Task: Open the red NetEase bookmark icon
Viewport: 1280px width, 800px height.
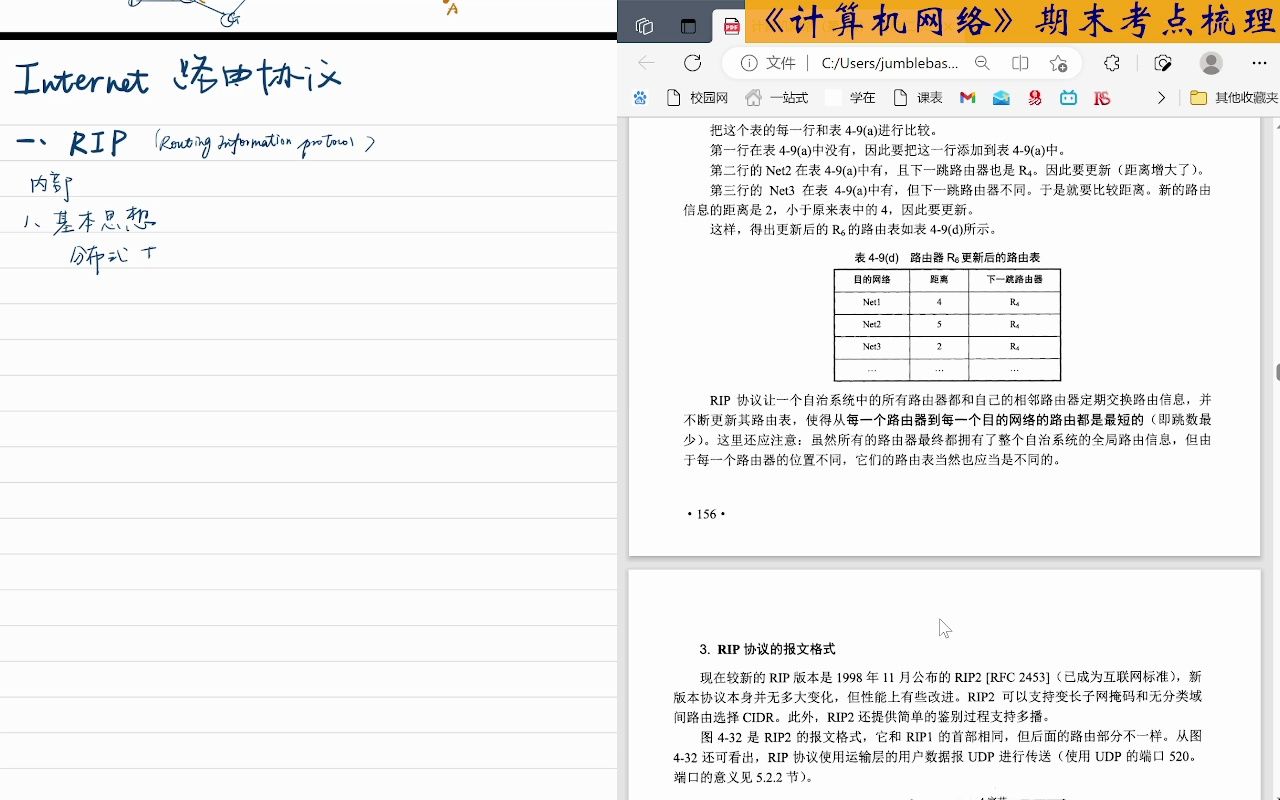Action: pos(1035,97)
